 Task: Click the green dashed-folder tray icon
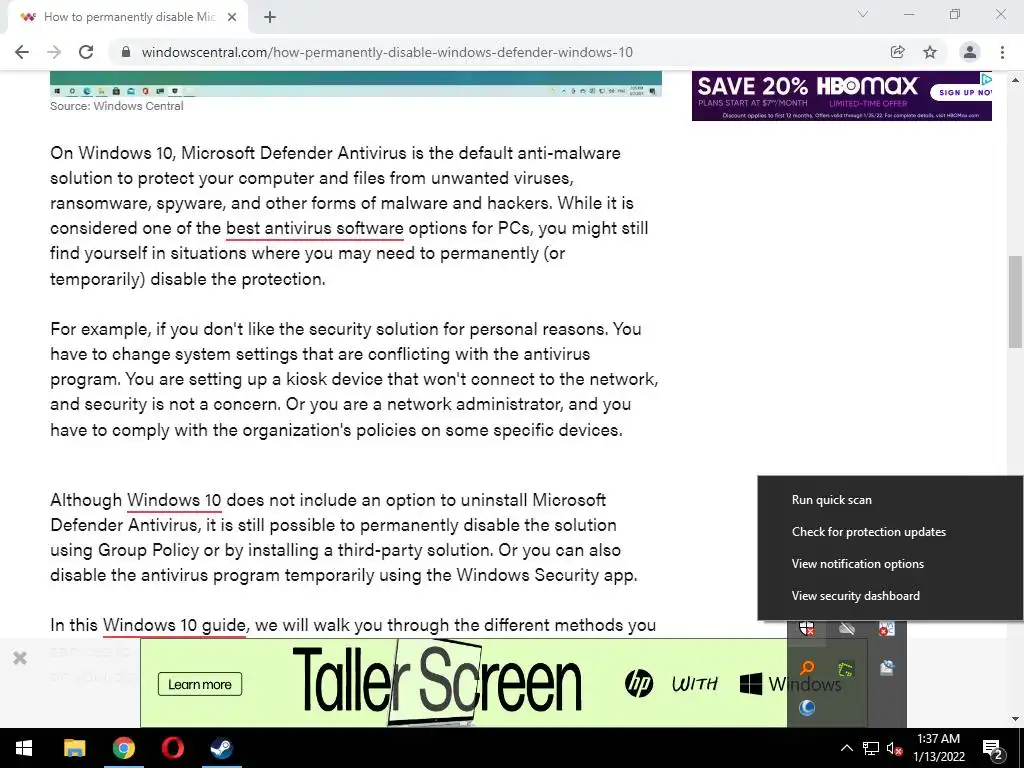point(847,668)
